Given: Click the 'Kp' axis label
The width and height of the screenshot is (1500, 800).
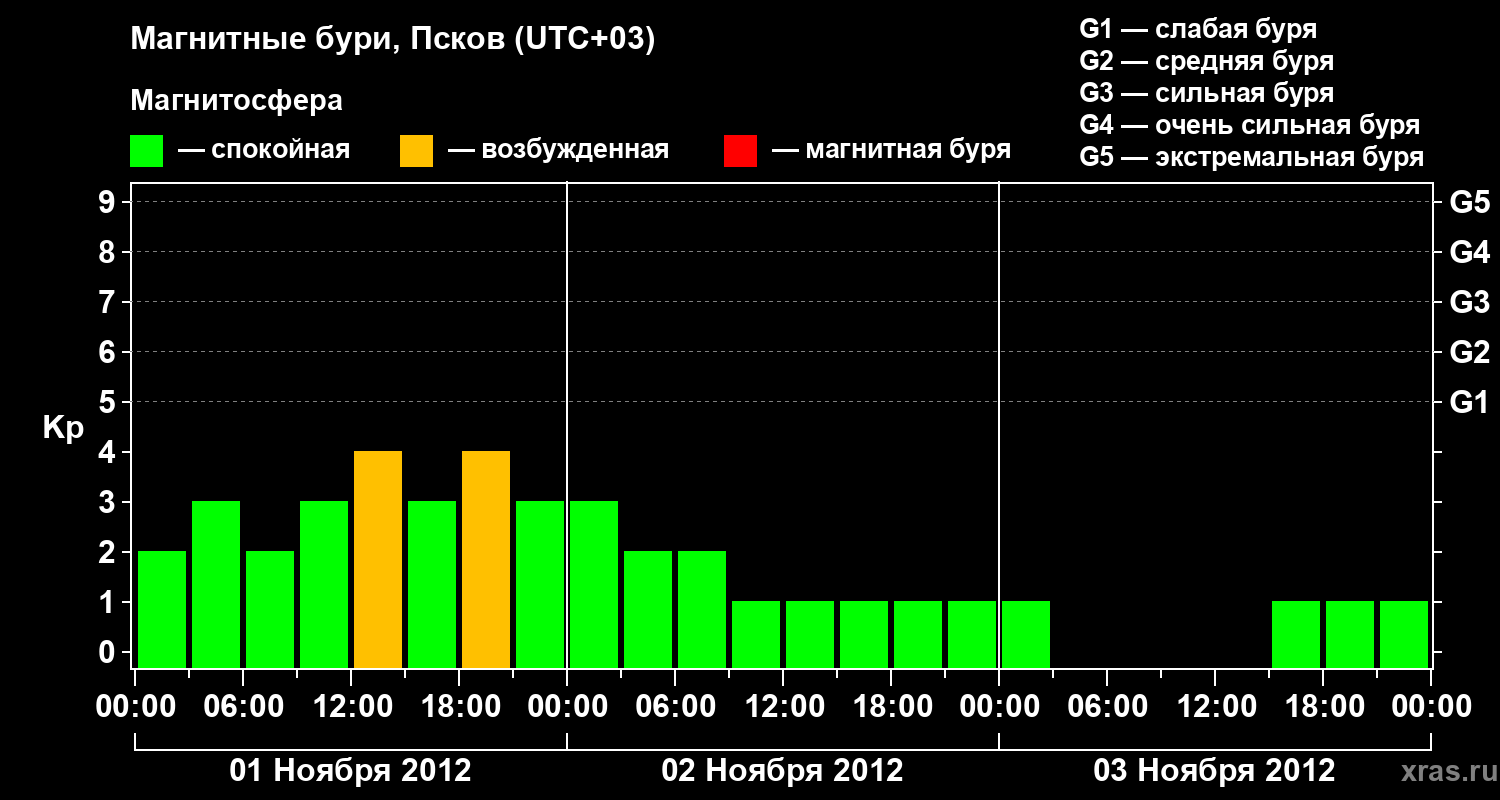Looking at the screenshot, I should (x=63, y=428).
